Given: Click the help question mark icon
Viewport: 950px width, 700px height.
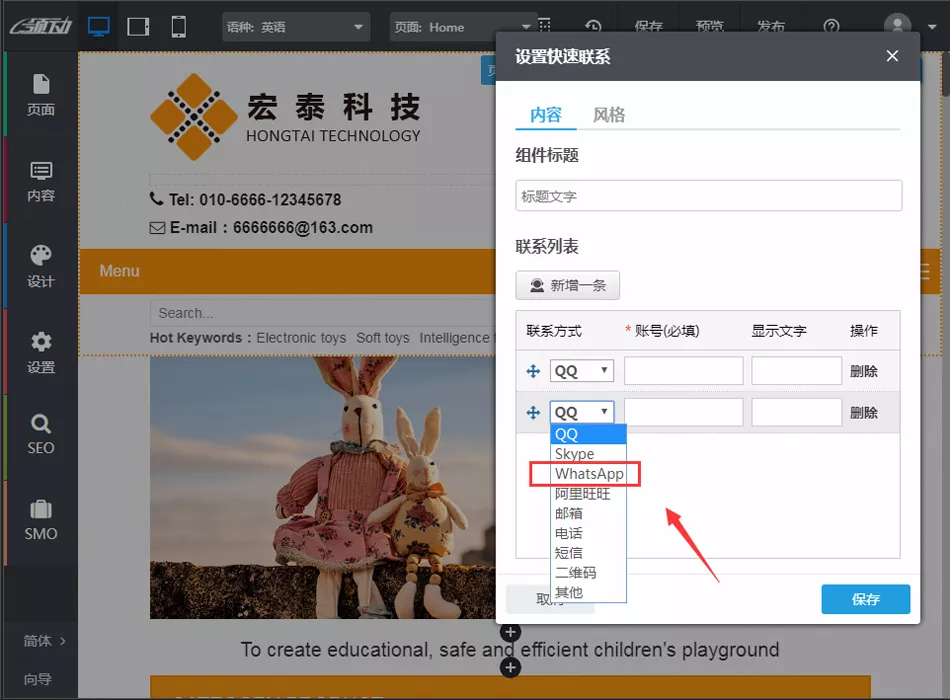Looking at the screenshot, I should (x=831, y=27).
